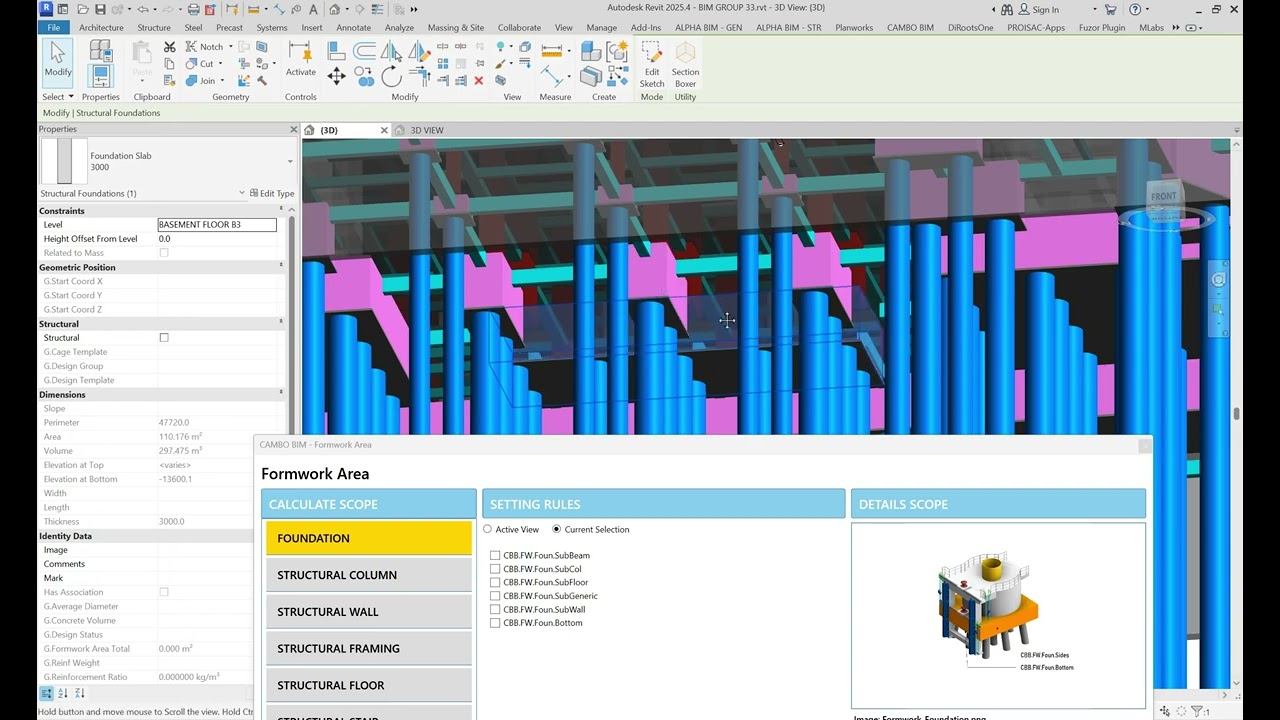Toggle the Structural checkbox
Image resolution: width=1280 pixels, height=720 pixels.
pyautogui.click(x=164, y=338)
